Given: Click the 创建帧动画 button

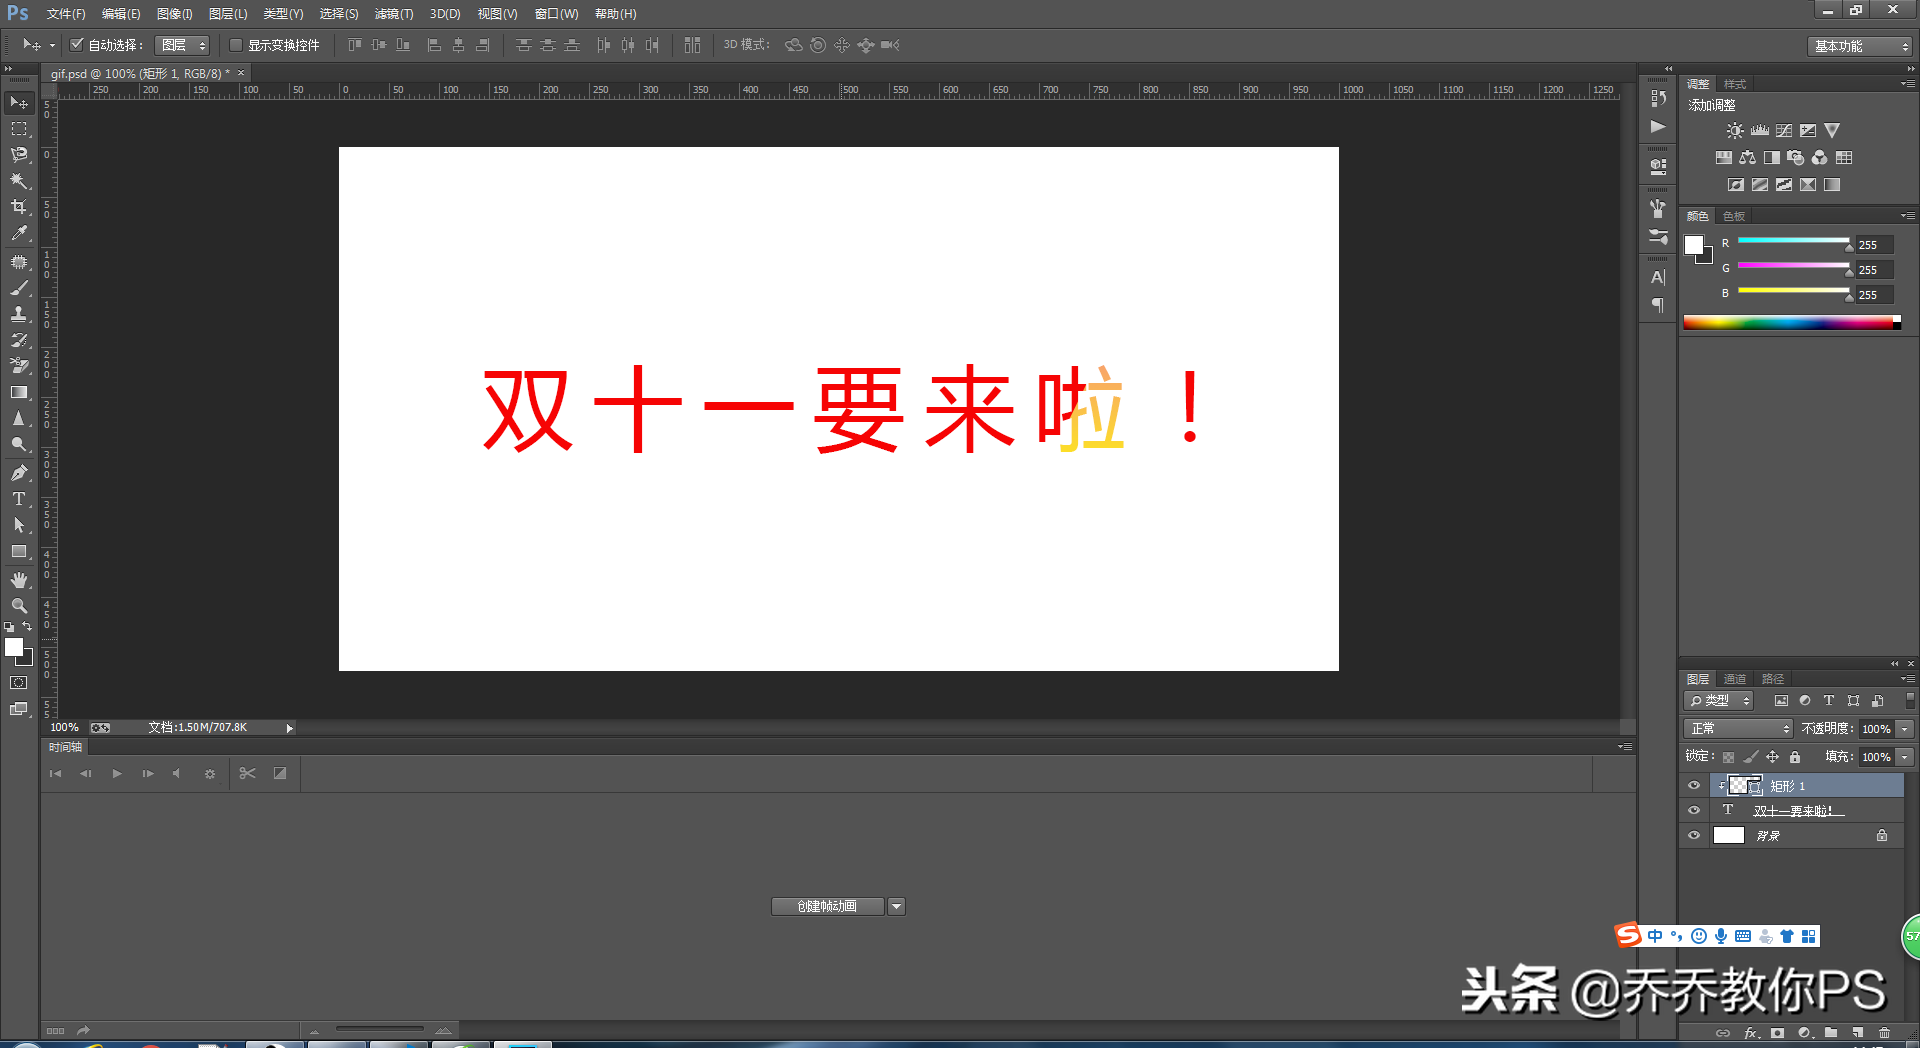Looking at the screenshot, I should tap(827, 907).
